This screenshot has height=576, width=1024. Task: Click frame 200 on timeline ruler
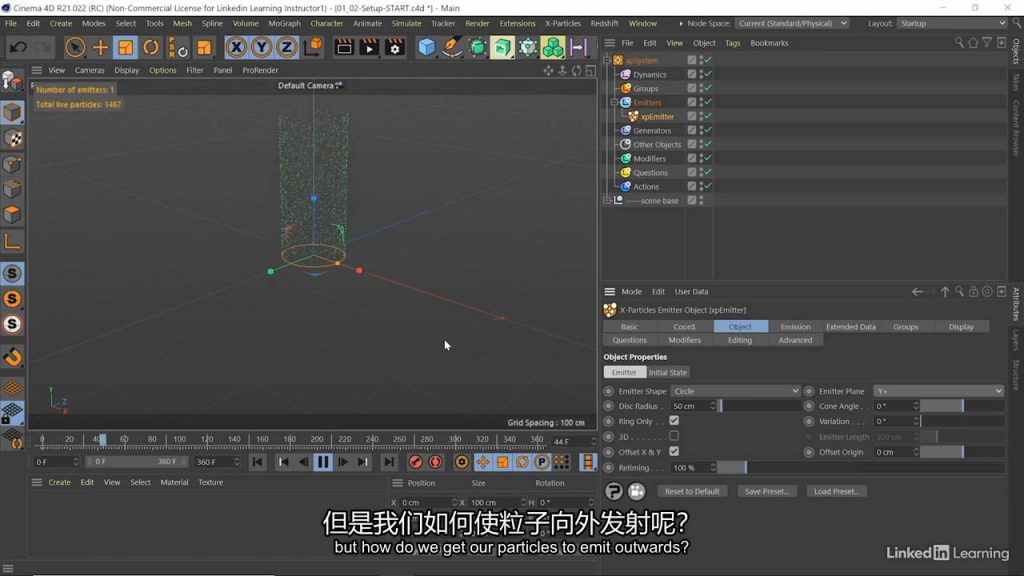(x=317, y=440)
